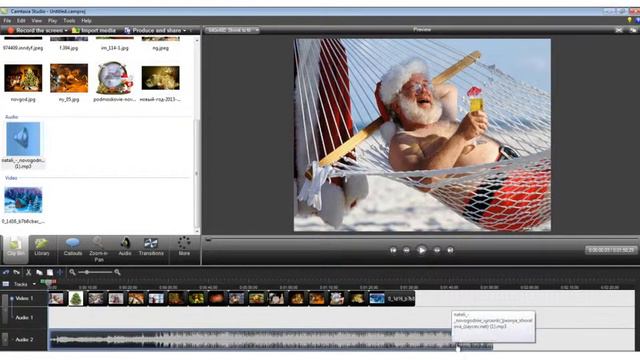The width and height of the screenshot is (640, 360).
Task: Select the blue video clip ending Video 1
Action: tap(391, 299)
